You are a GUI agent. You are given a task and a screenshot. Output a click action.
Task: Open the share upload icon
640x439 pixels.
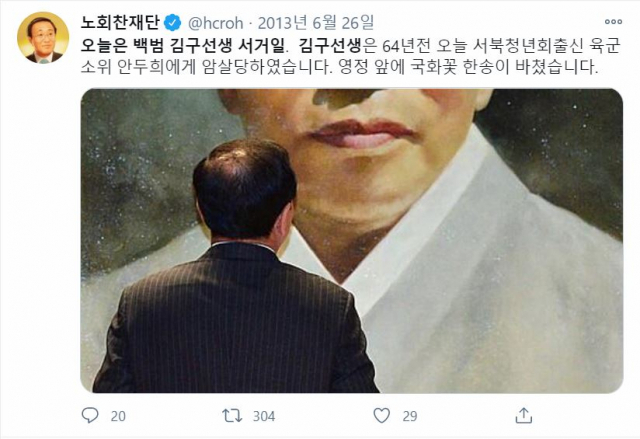[x=524, y=415]
